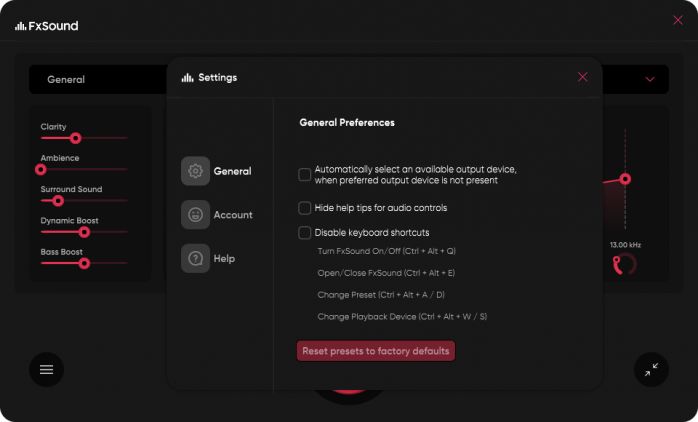Open the hamburger menu button
Image resolution: width=698 pixels, height=422 pixels.
tap(46, 369)
